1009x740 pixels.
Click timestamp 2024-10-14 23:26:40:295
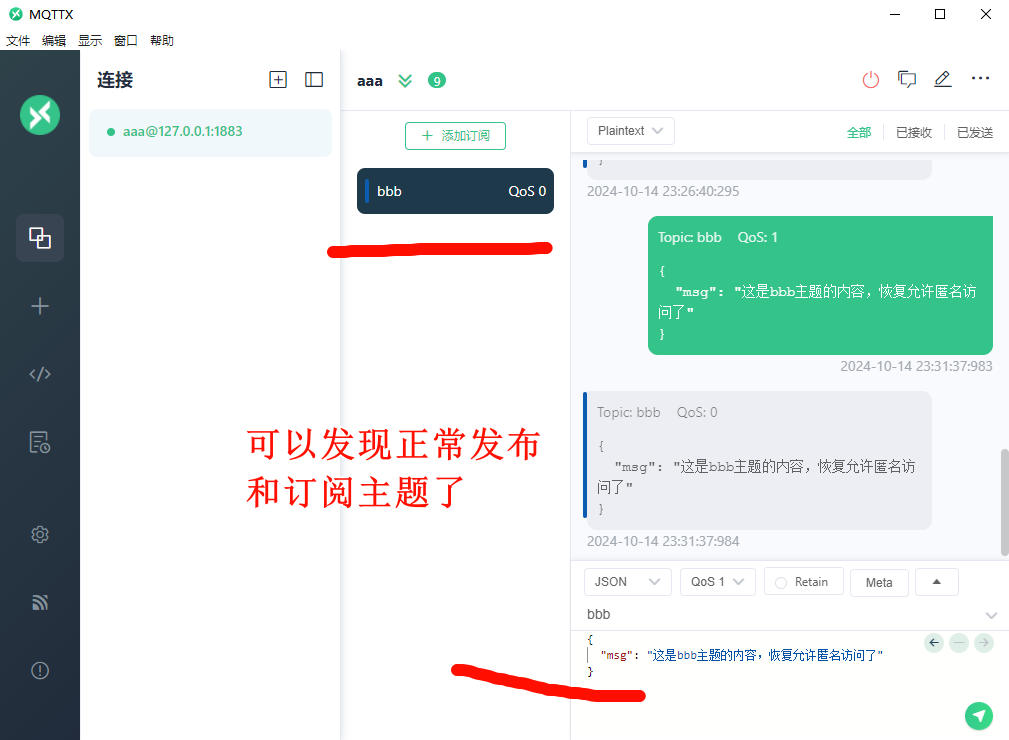(663, 191)
